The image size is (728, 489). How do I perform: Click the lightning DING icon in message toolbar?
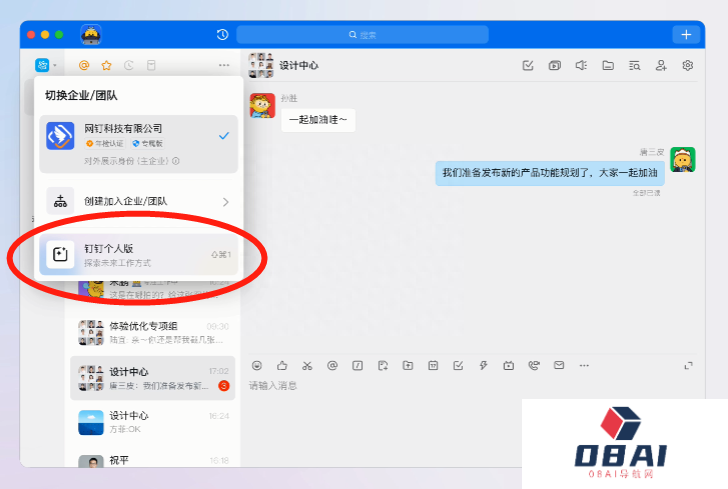(483, 366)
